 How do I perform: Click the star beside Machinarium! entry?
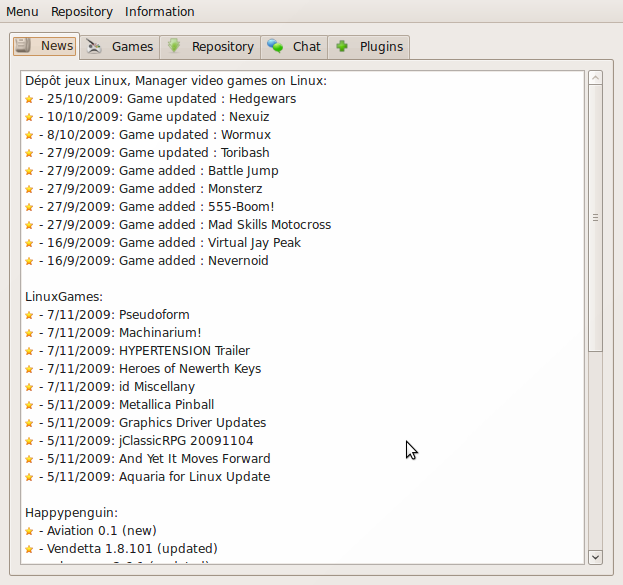29,333
